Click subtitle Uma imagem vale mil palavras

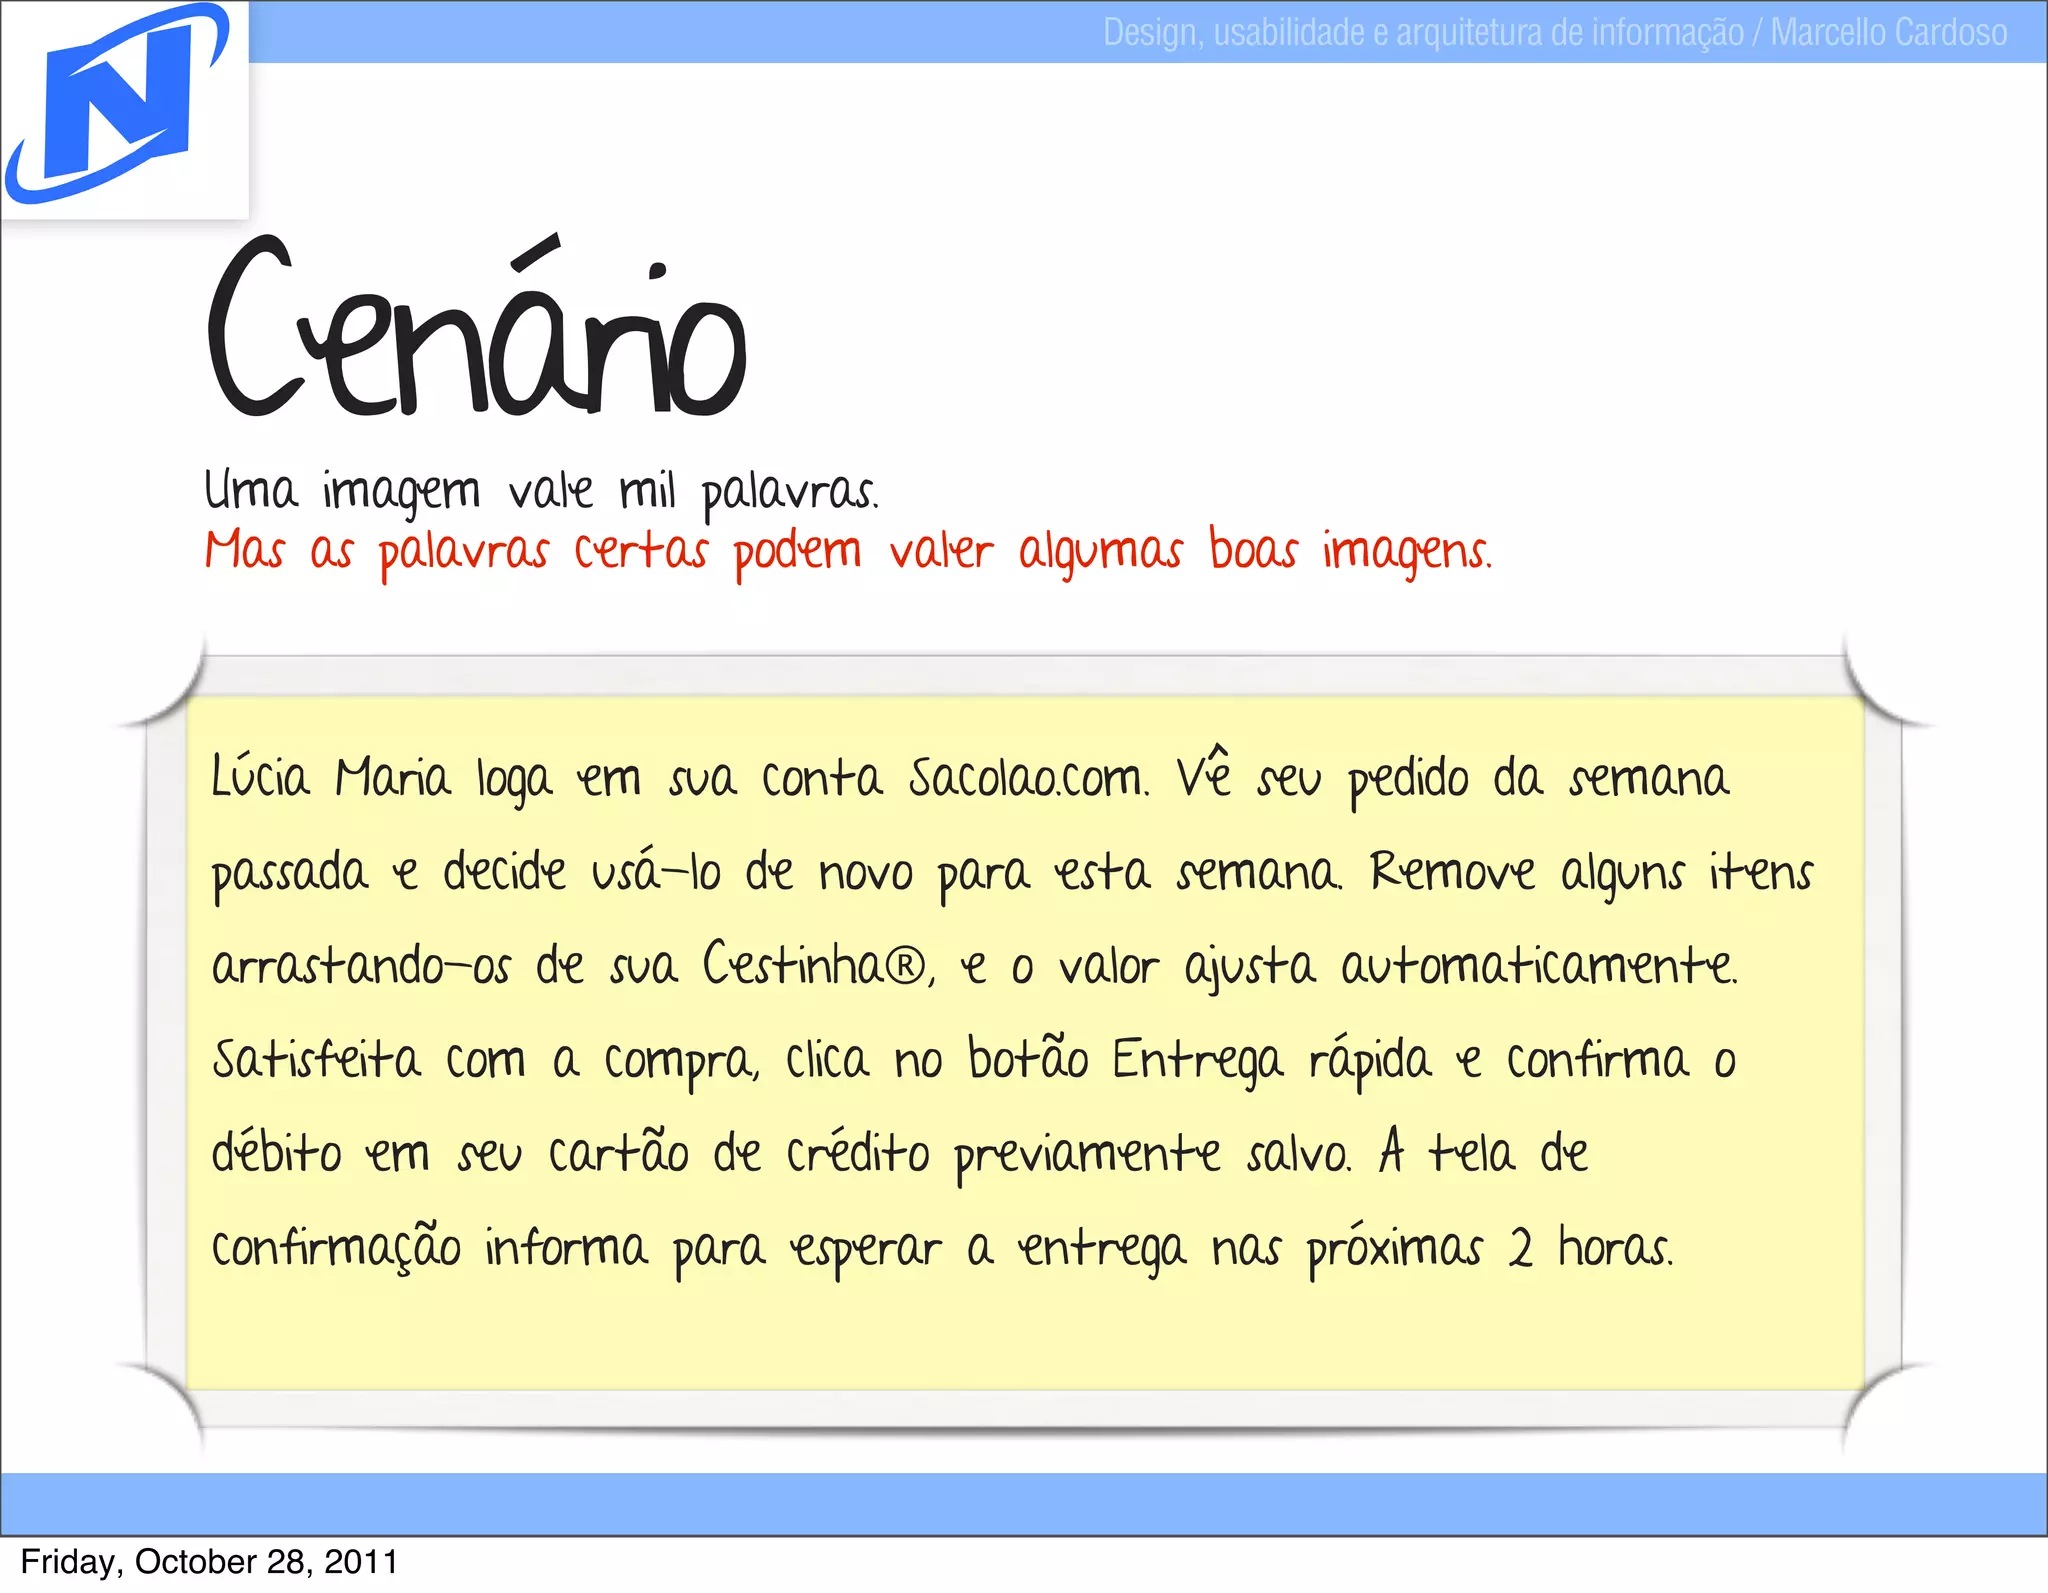click(x=541, y=491)
